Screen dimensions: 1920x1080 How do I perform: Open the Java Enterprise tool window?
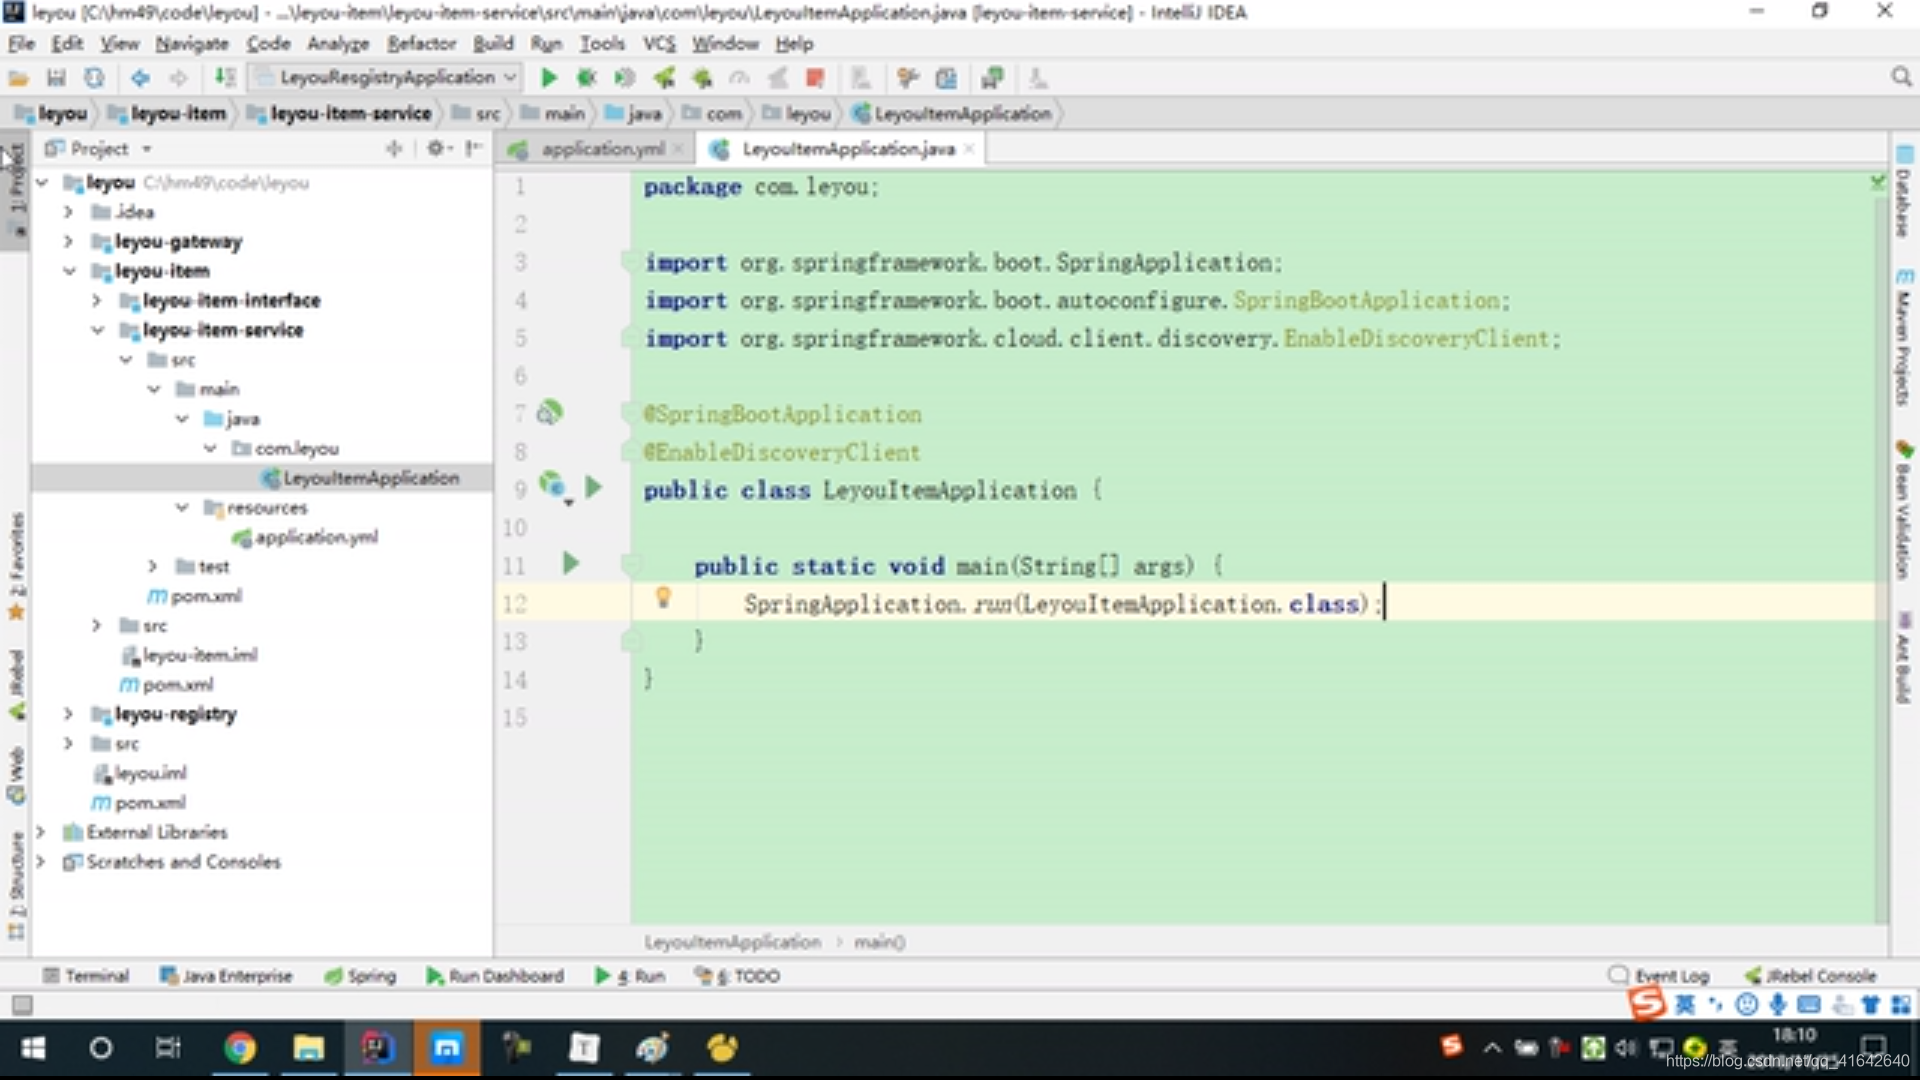pyautogui.click(x=226, y=976)
